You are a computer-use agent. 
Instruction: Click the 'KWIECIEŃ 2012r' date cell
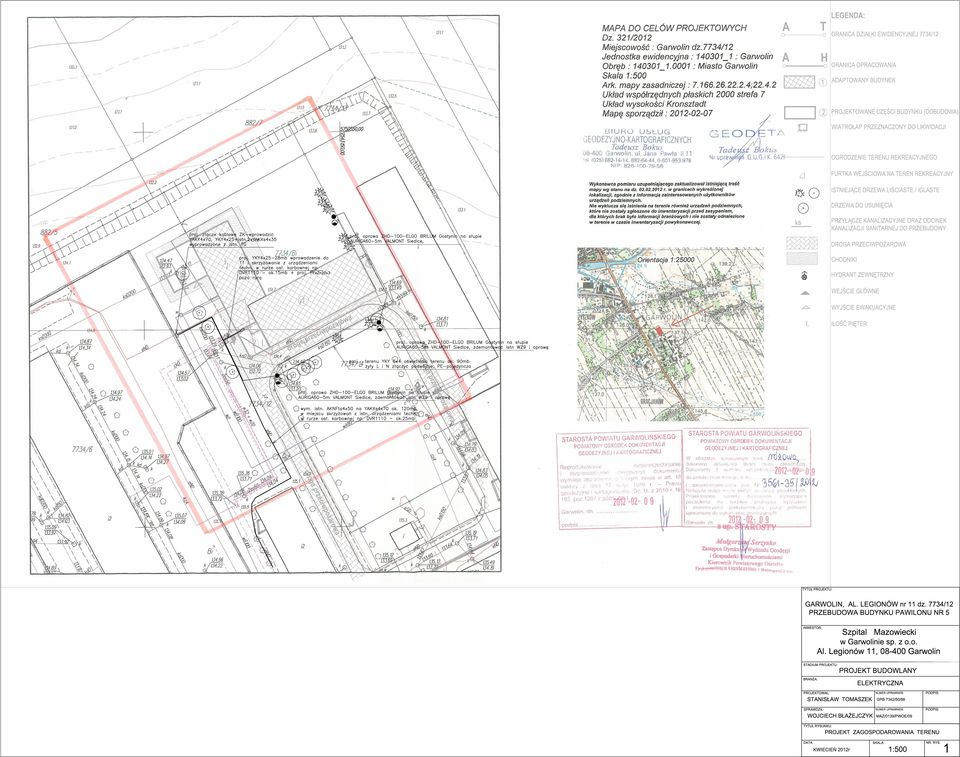(x=833, y=748)
